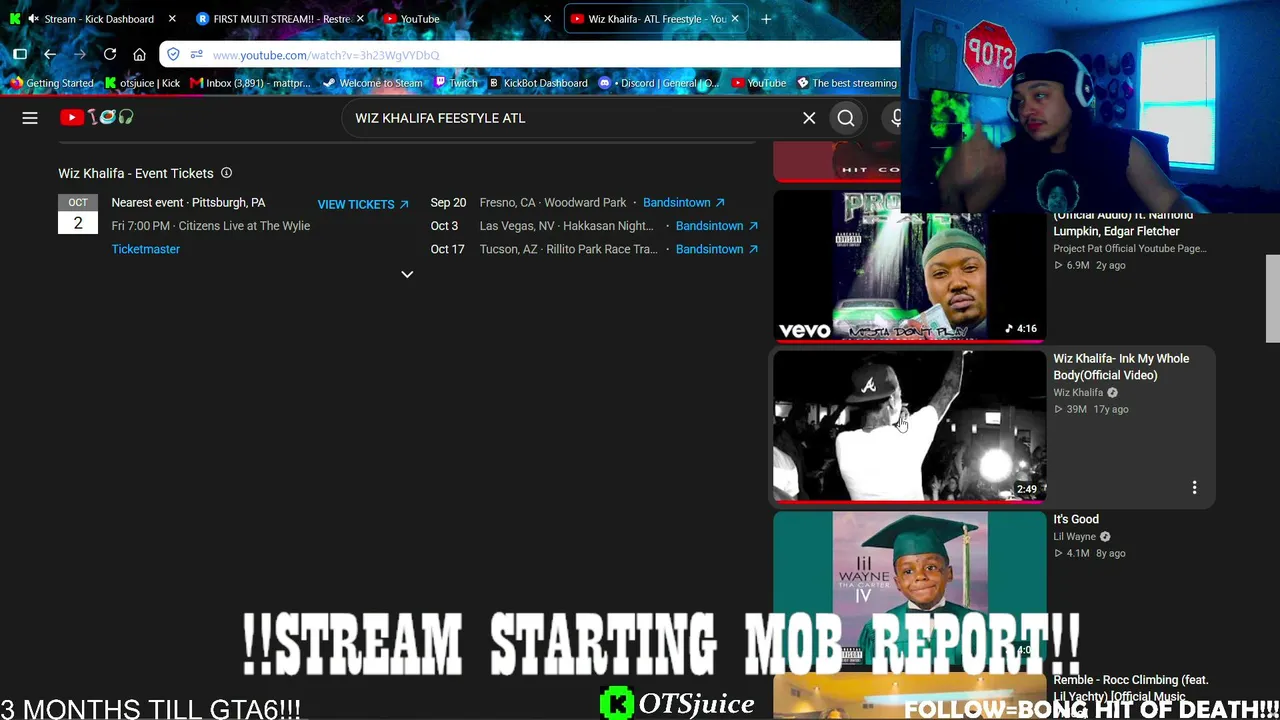Screen dimensions: 1280x720
Task: Open Project Pat Official Youtube Page channel
Action: coord(1130,248)
